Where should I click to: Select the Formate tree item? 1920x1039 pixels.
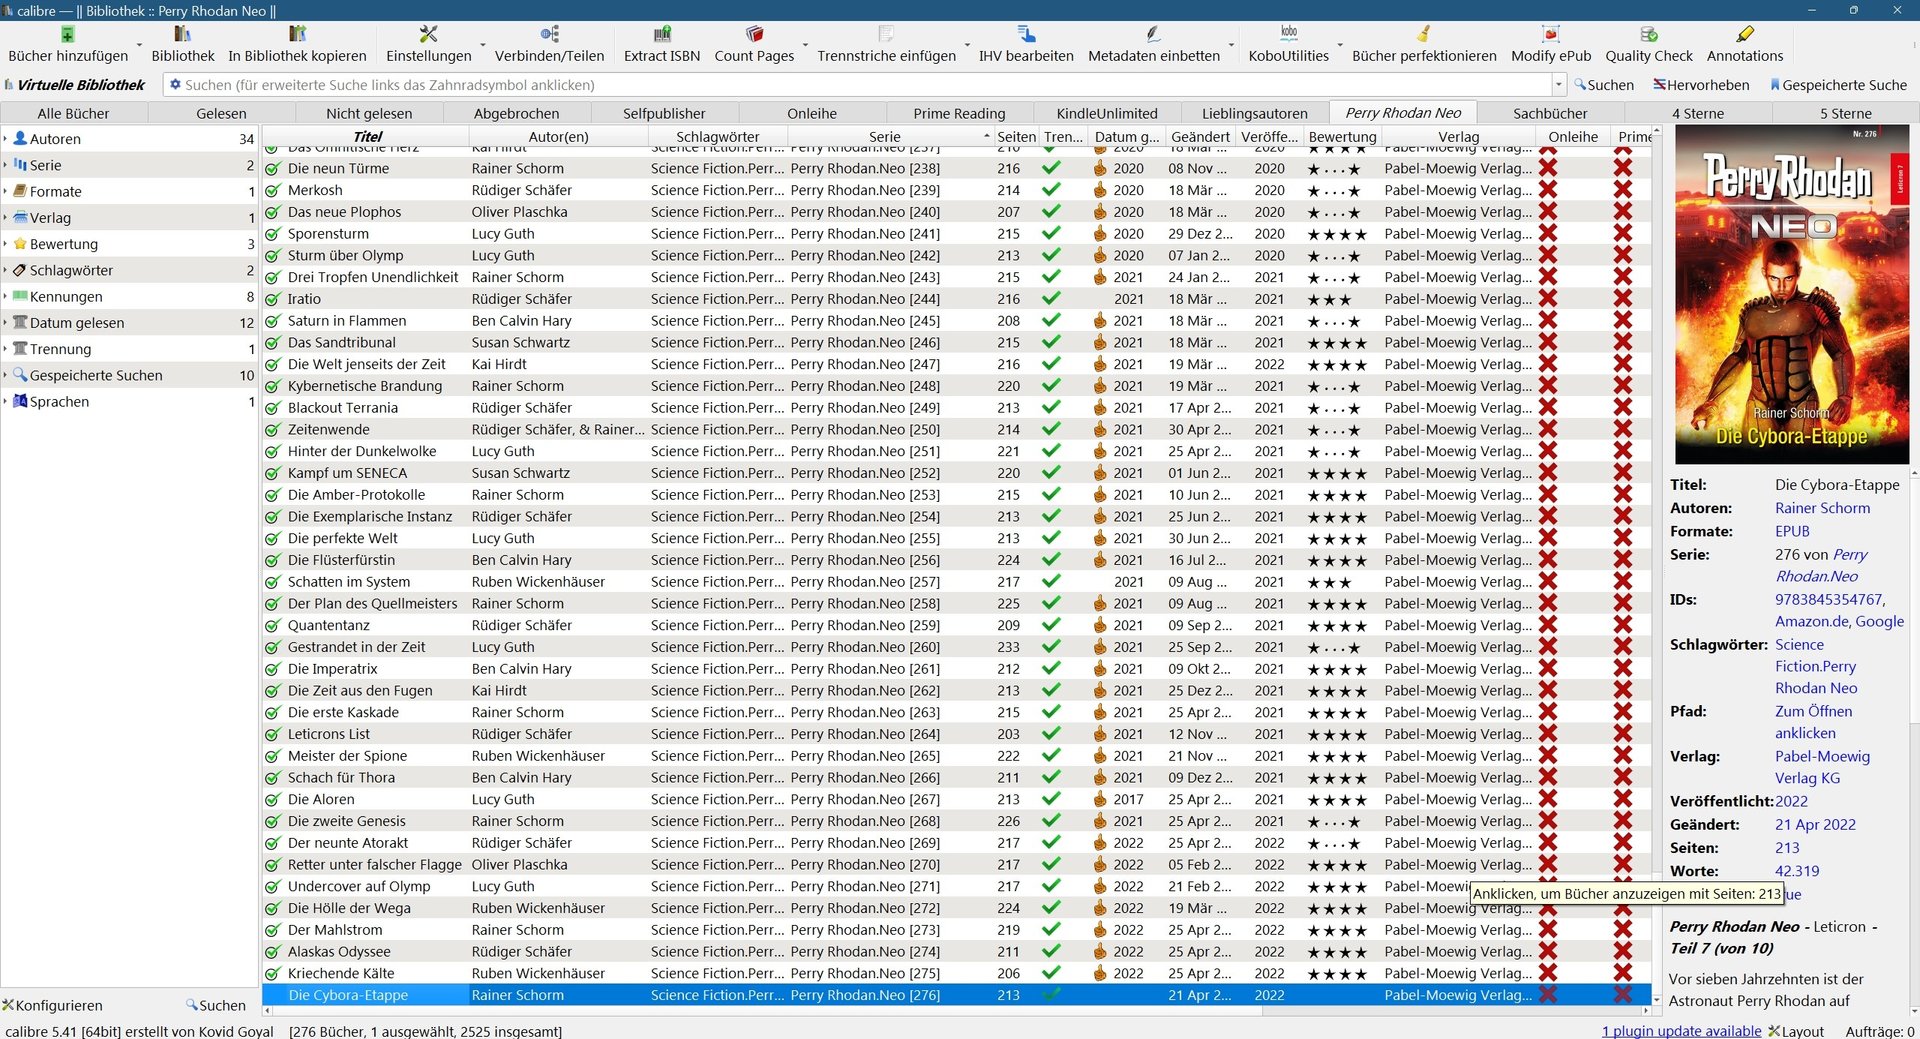[x=129, y=191]
